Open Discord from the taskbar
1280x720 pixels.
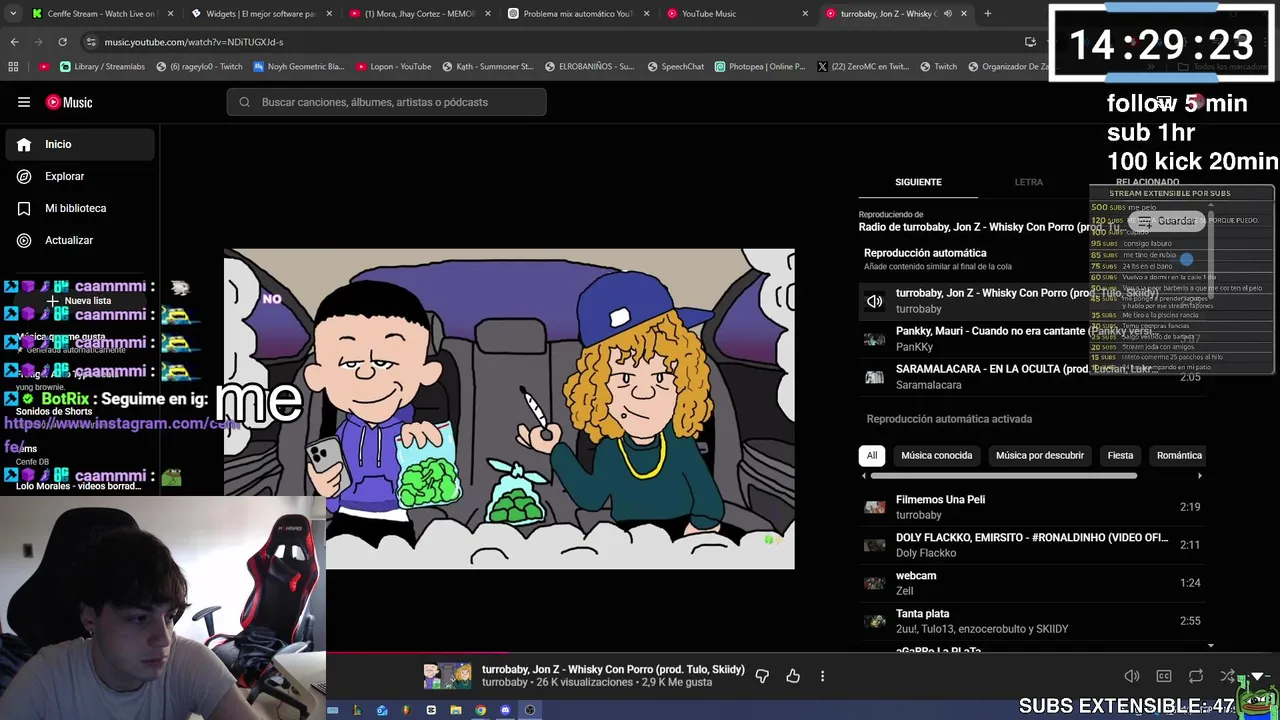505,710
